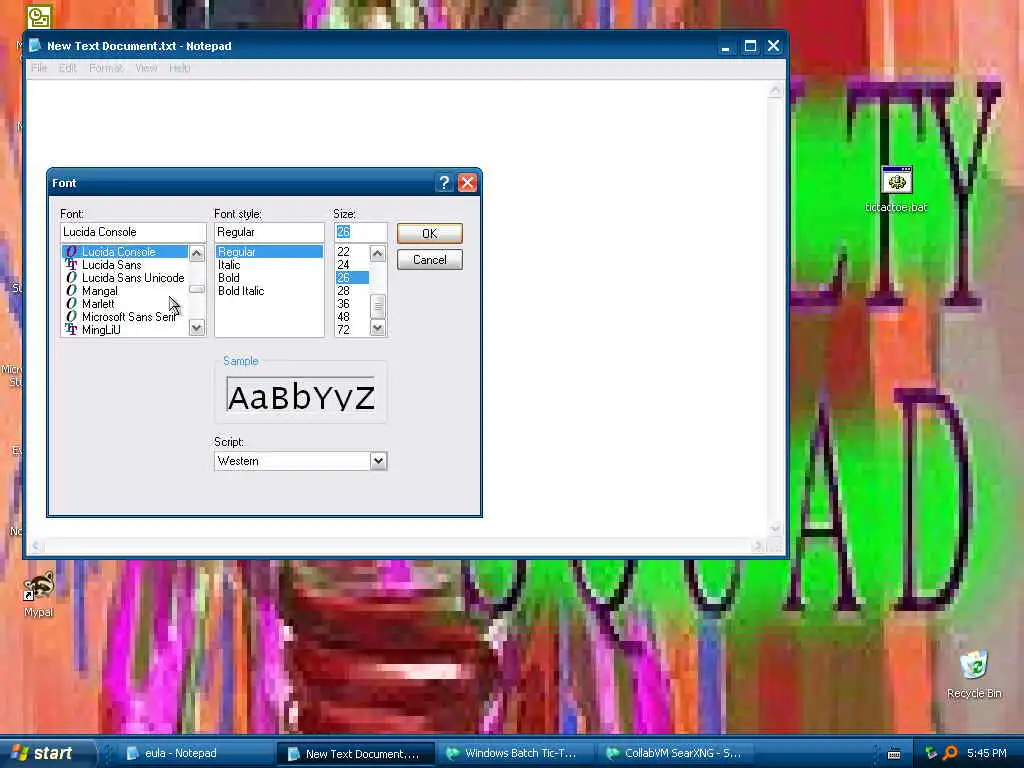The image size is (1024, 768).
Task: Click Cancel in the Font dialog
Action: [x=430, y=260]
